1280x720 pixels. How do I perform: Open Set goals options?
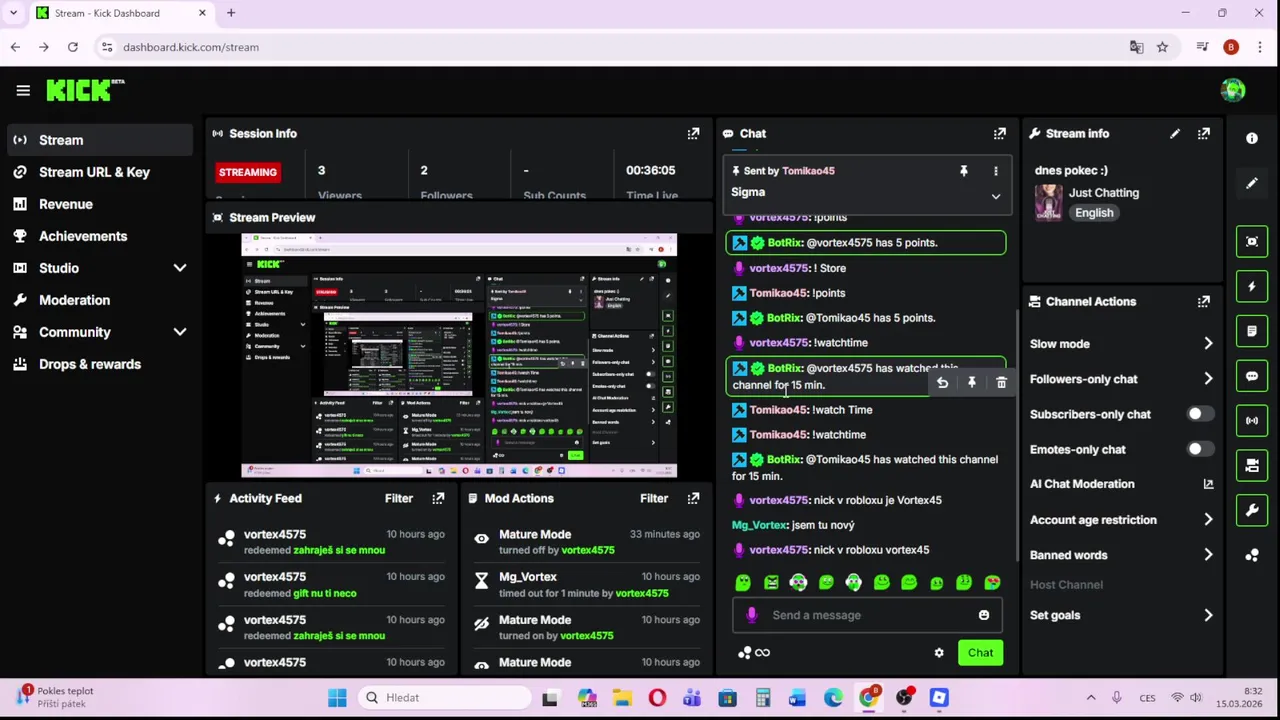click(x=1122, y=615)
